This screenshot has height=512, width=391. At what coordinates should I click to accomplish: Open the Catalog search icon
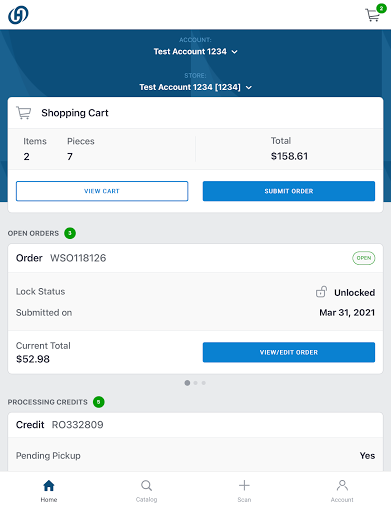tap(146, 486)
